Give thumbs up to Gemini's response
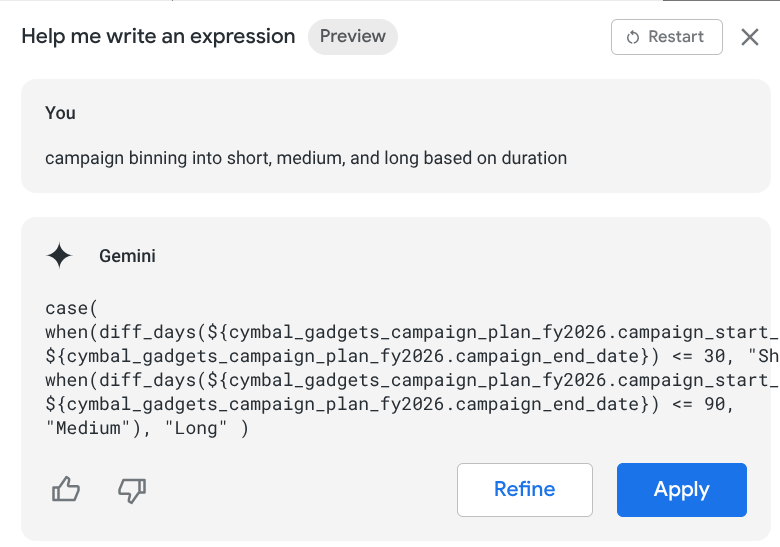The width and height of the screenshot is (780, 547). (x=66, y=489)
